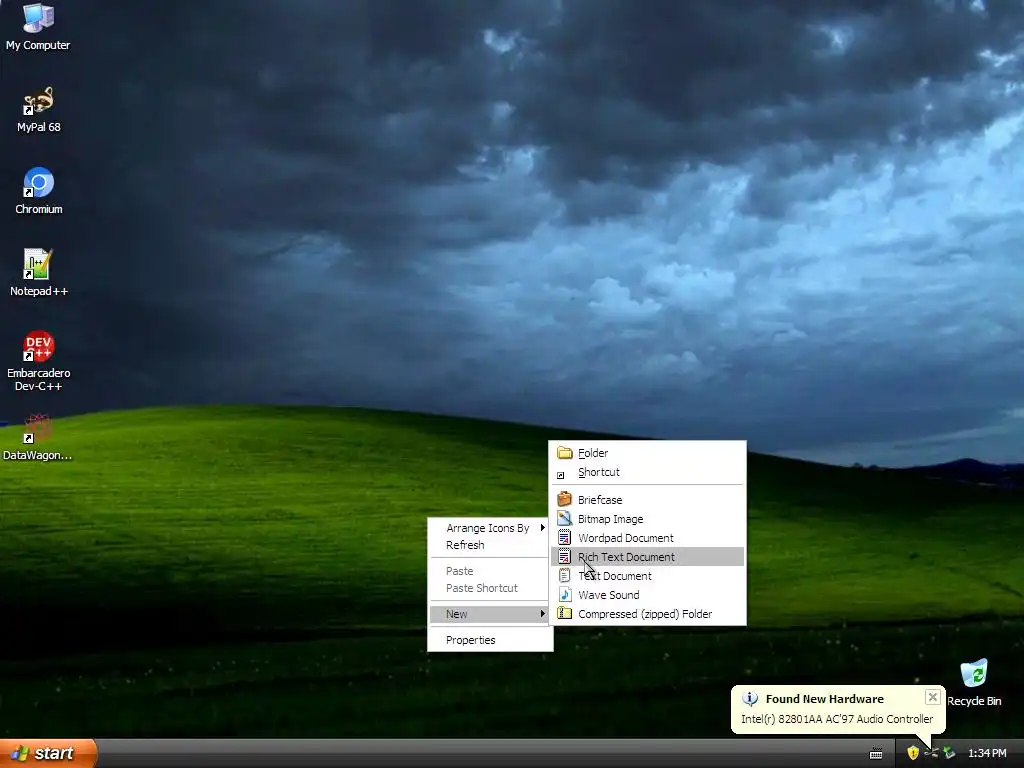Select the MyPal 68 shortcut icon

point(38,109)
